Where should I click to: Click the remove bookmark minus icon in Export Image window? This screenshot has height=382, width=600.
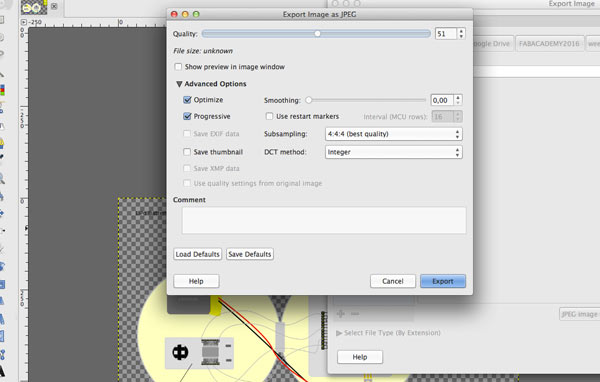point(355,314)
